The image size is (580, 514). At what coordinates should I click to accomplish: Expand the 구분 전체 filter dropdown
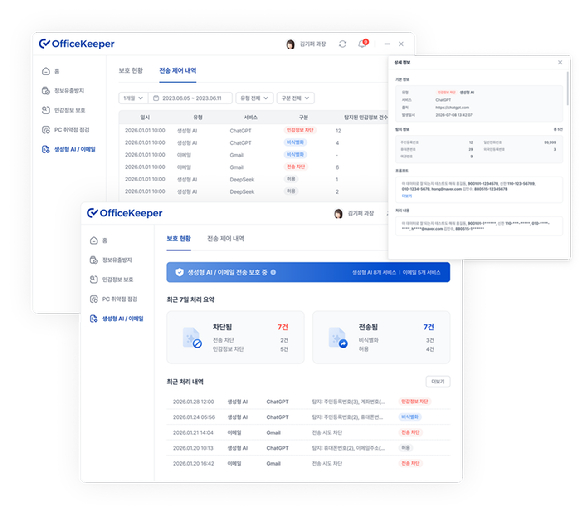pos(296,98)
